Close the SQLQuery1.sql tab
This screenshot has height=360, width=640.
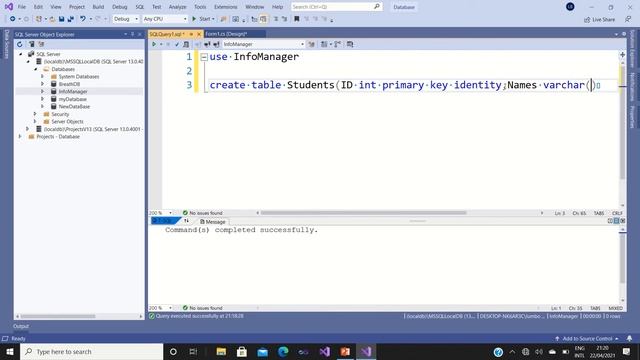(x=199, y=34)
